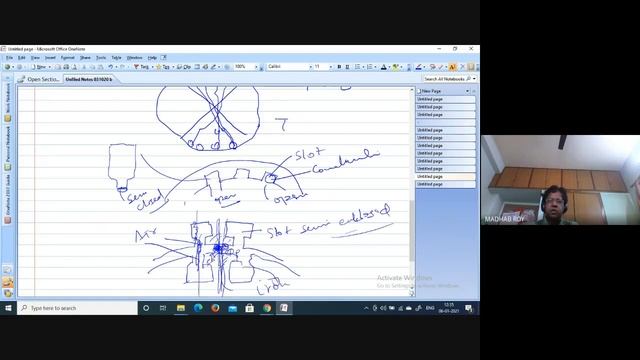Click the Full Page View icon
This screenshot has width=640, height=360.
(x=197, y=67)
